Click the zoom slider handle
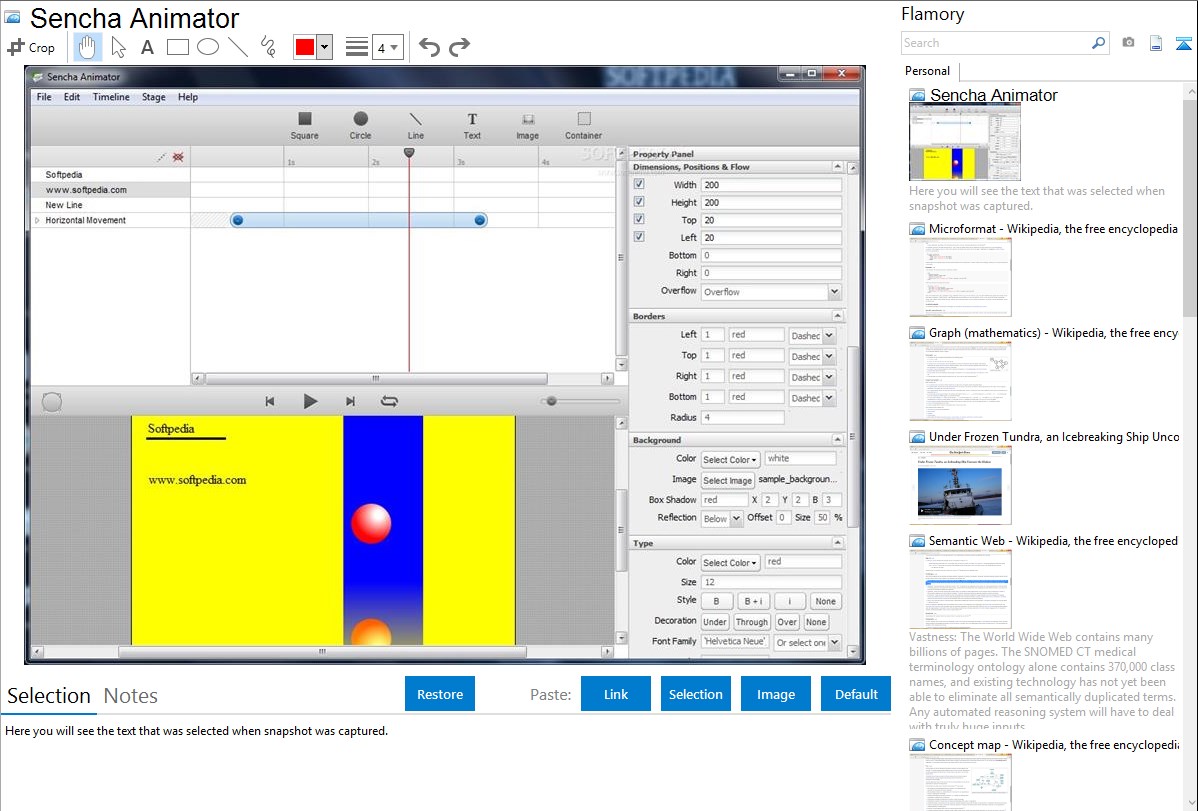 [551, 401]
